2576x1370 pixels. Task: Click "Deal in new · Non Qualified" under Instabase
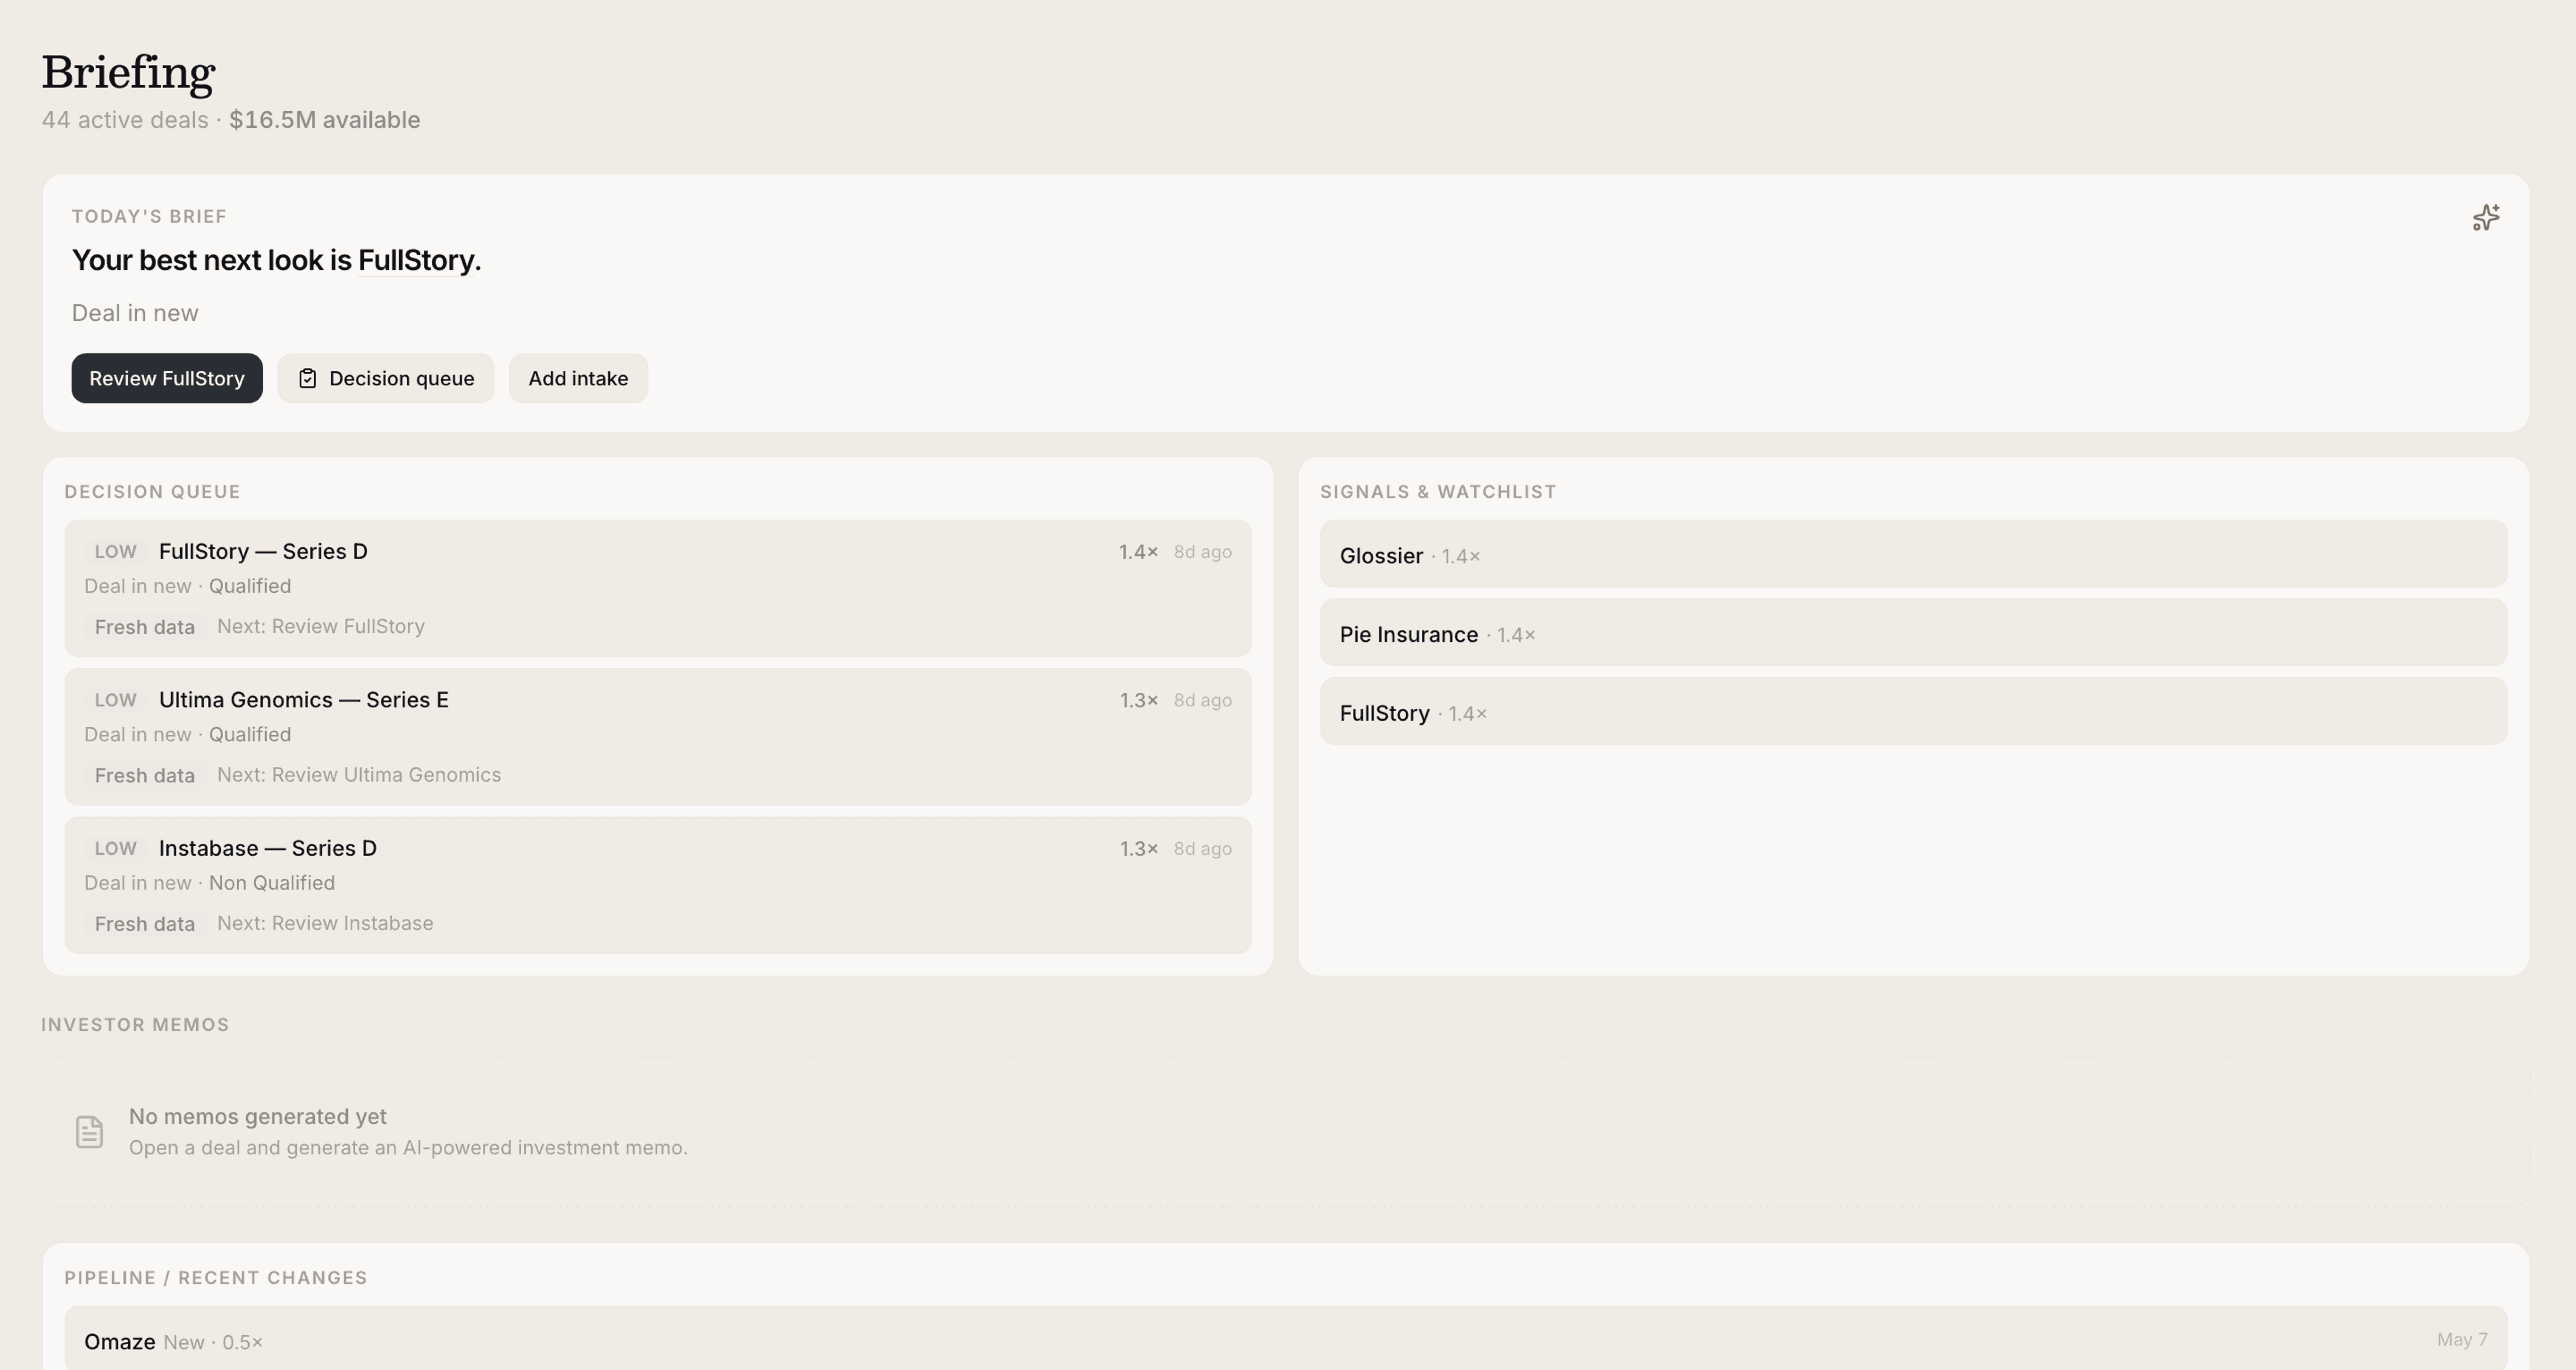tap(210, 883)
